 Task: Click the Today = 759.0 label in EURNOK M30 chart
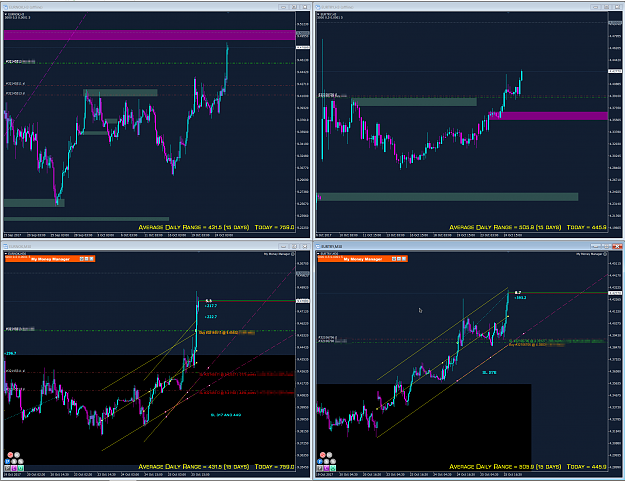[274, 467]
